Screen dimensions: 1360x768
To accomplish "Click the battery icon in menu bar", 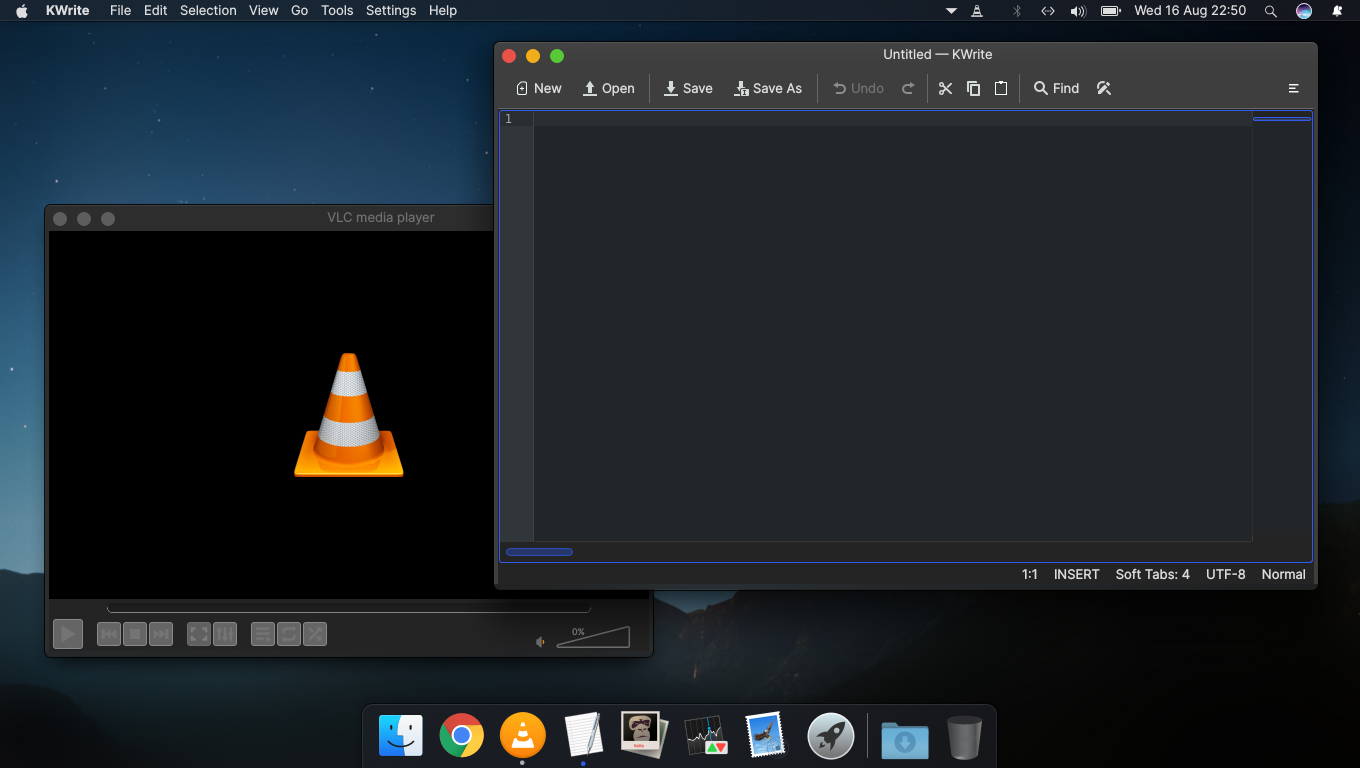I will tap(1110, 11).
